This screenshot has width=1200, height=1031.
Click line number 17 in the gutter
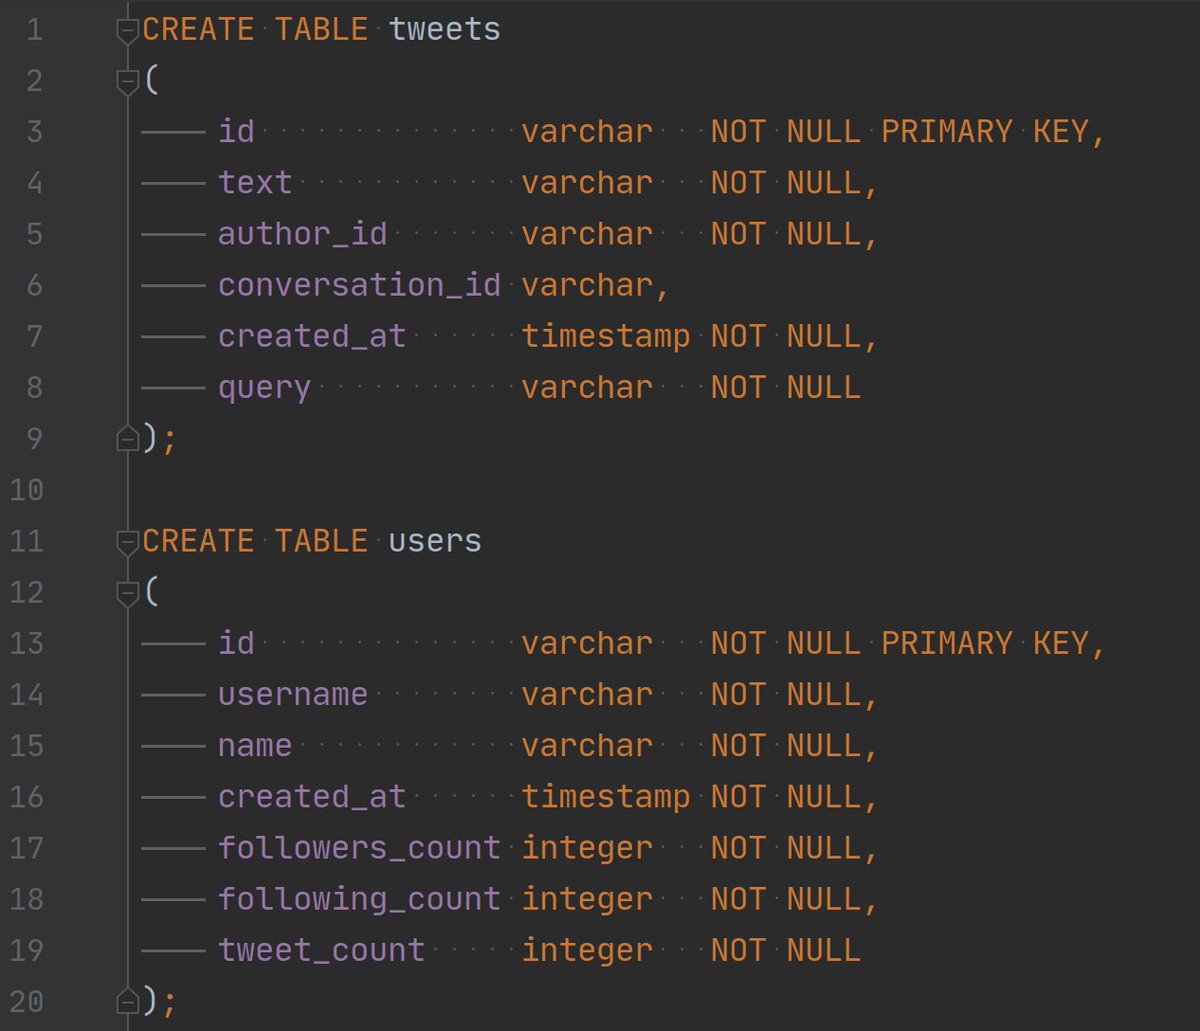coord(26,847)
